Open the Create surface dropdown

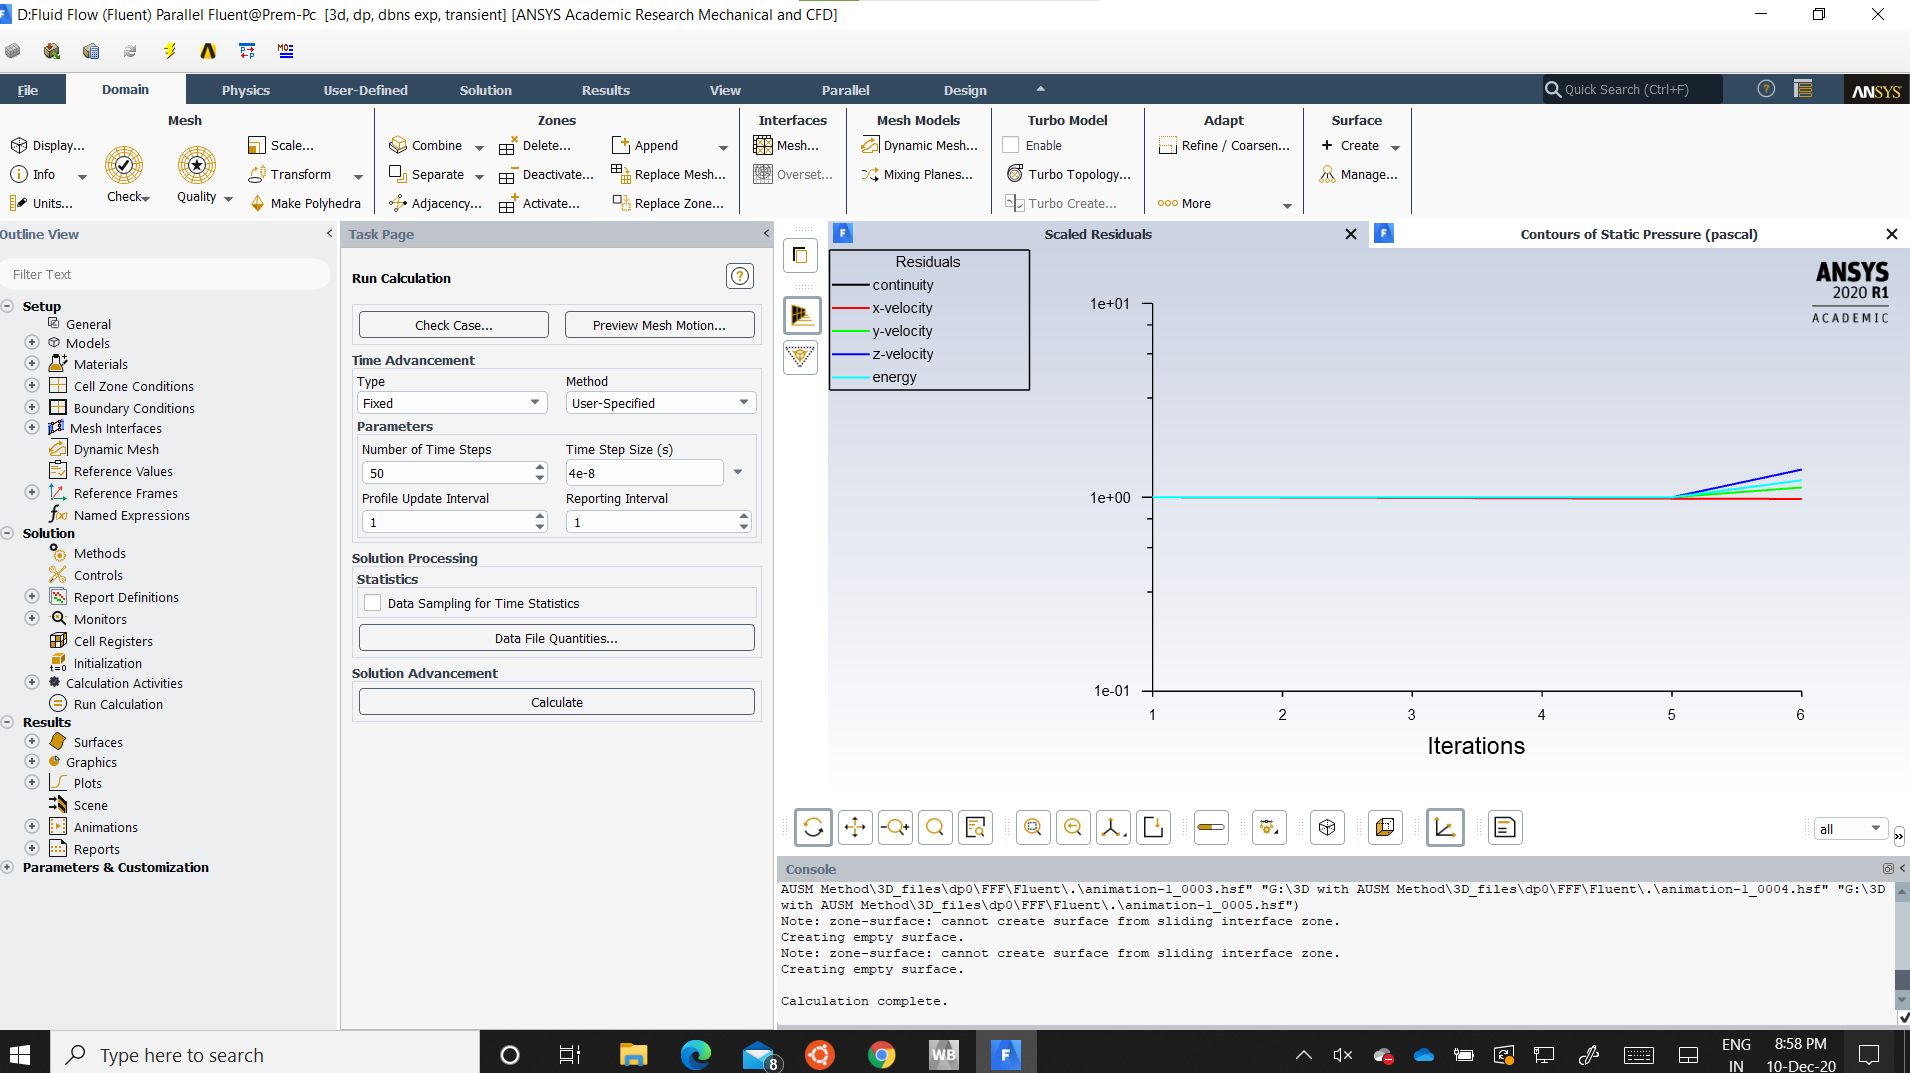click(x=1395, y=147)
